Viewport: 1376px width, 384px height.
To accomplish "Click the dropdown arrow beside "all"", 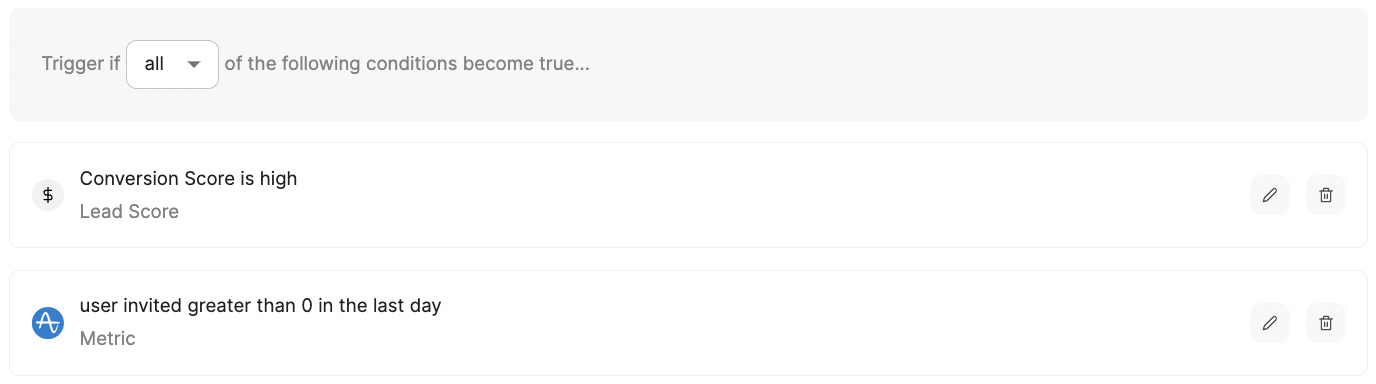I will [x=195, y=64].
